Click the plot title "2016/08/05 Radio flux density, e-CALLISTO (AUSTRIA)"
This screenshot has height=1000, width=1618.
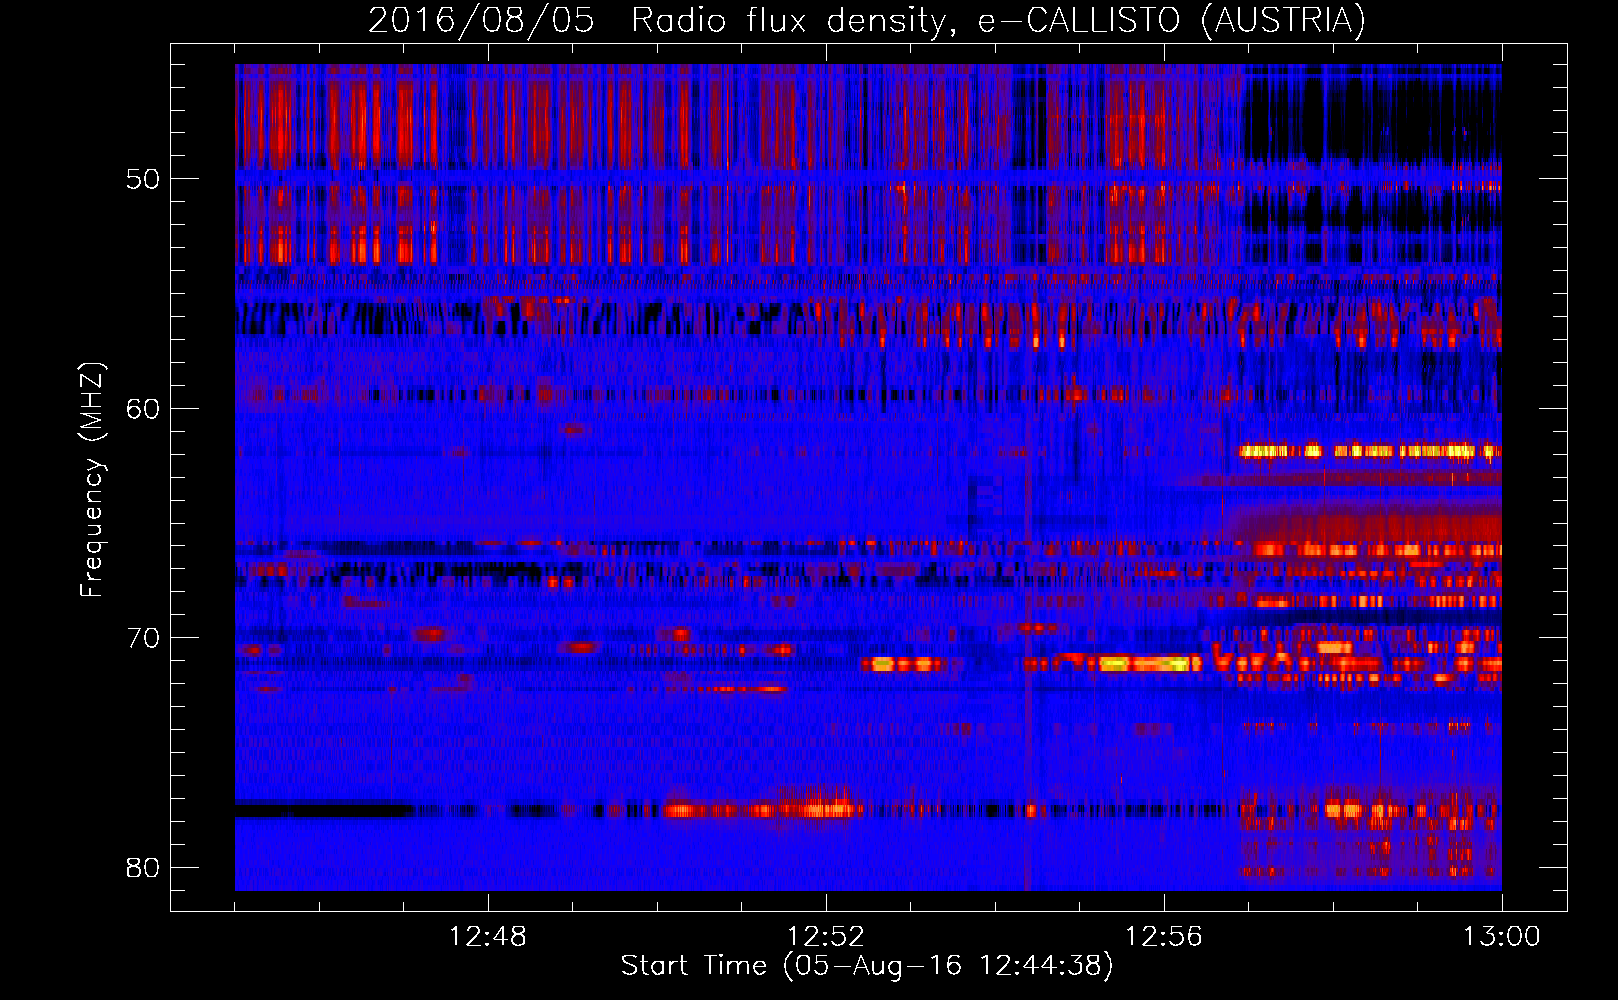[x=867, y=20]
